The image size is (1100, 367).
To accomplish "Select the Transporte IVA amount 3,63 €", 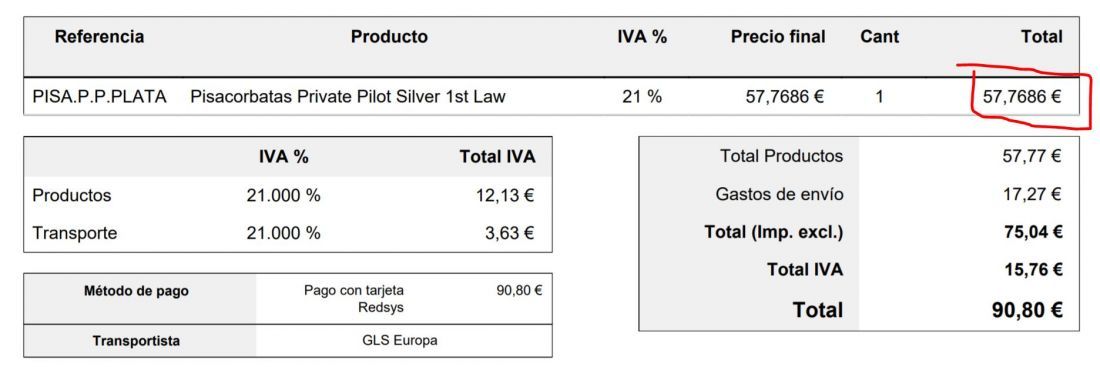I will click(509, 233).
